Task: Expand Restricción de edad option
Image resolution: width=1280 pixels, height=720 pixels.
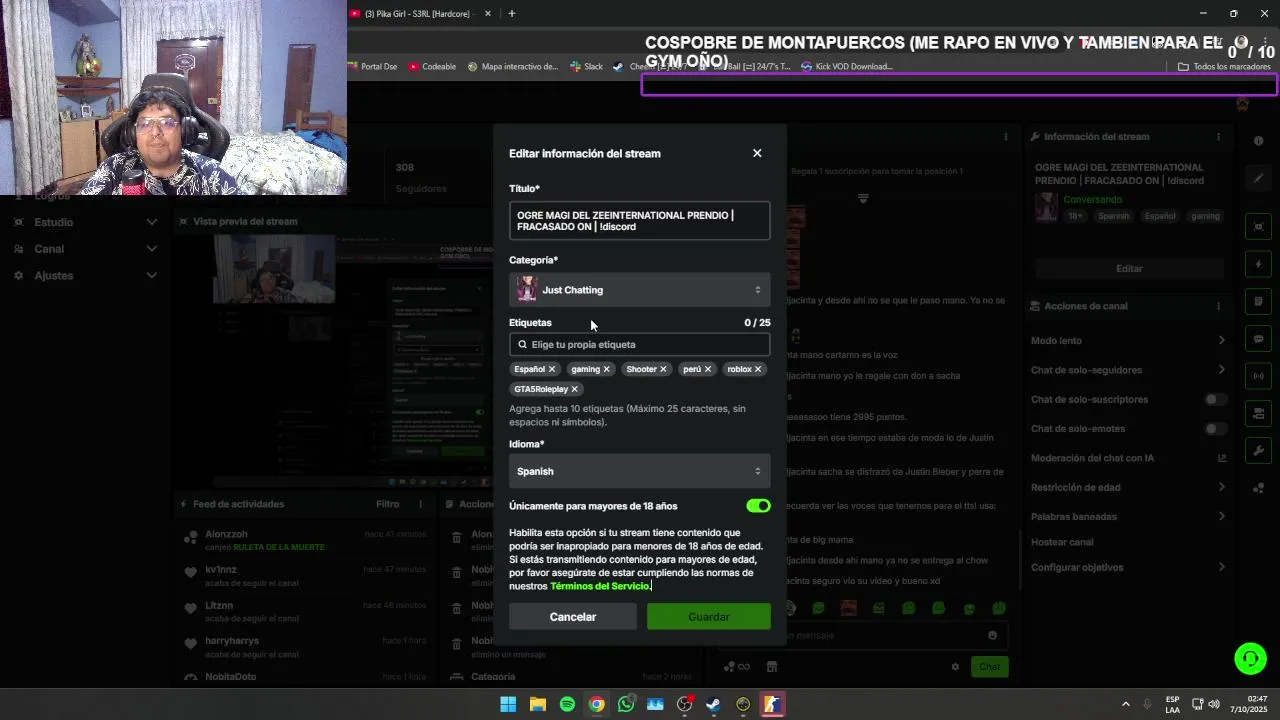Action: [1128, 487]
